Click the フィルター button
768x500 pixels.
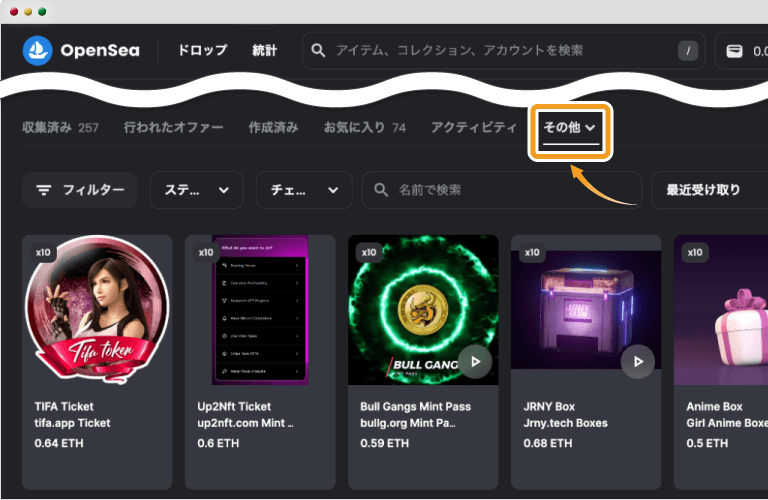coord(80,190)
